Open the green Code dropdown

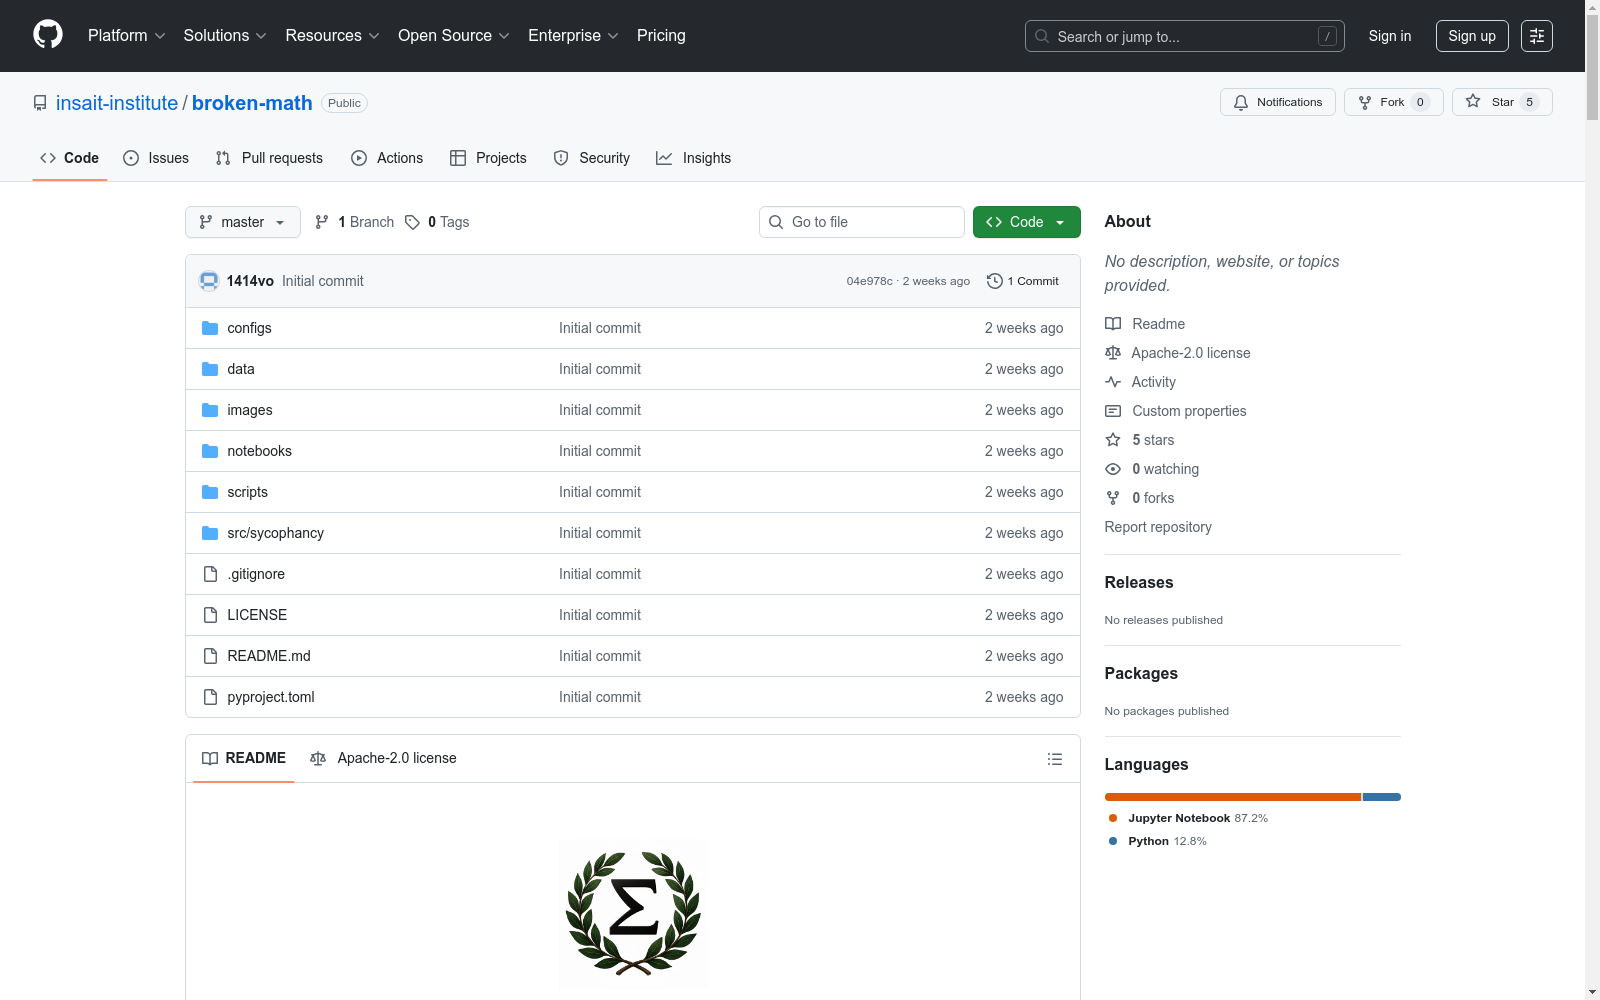[1026, 222]
